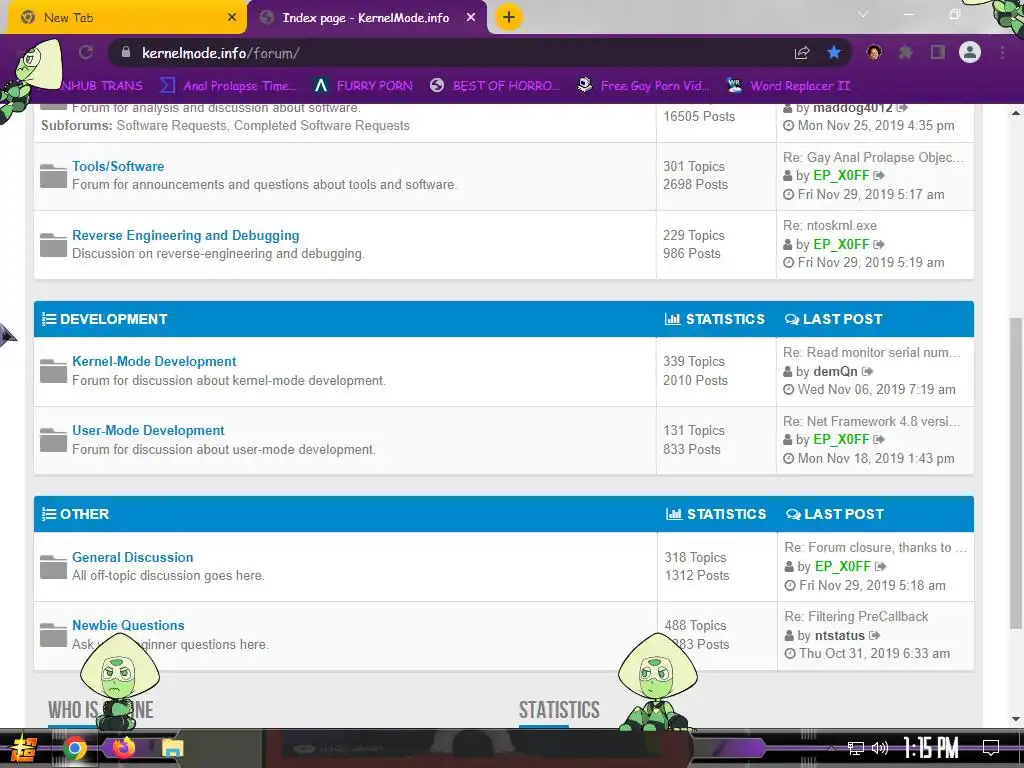Toggle the browser side panel icon
The height and width of the screenshot is (768, 1024).
click(937, 52)
